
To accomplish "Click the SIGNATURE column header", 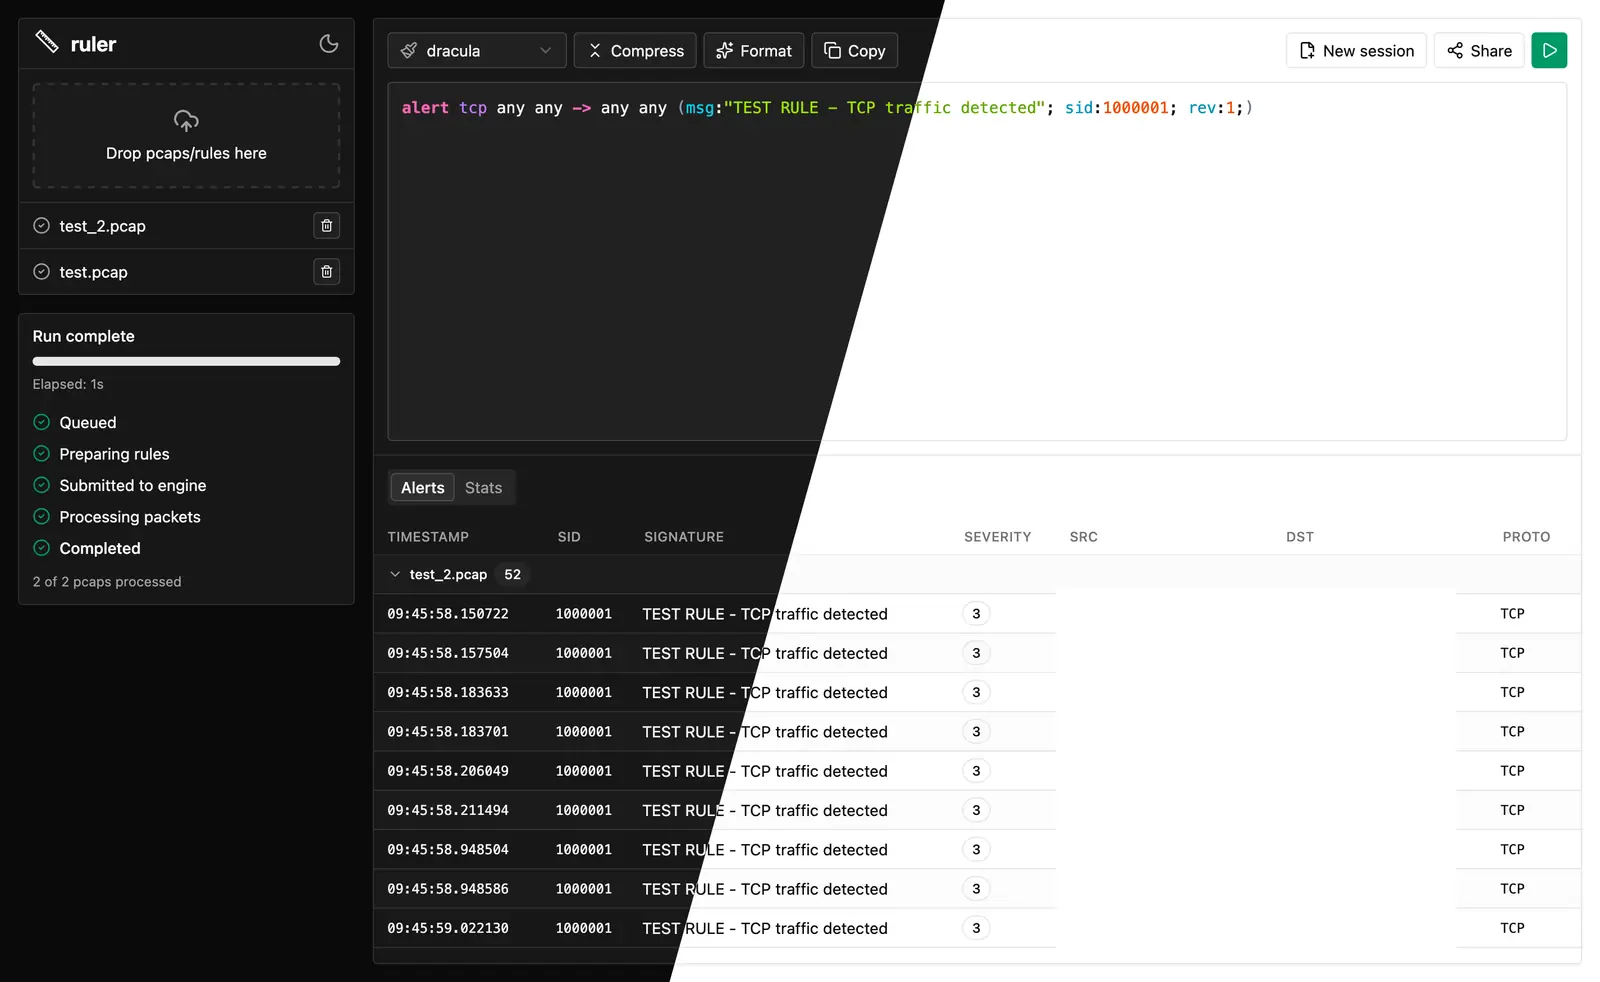I will pos(684,537).
